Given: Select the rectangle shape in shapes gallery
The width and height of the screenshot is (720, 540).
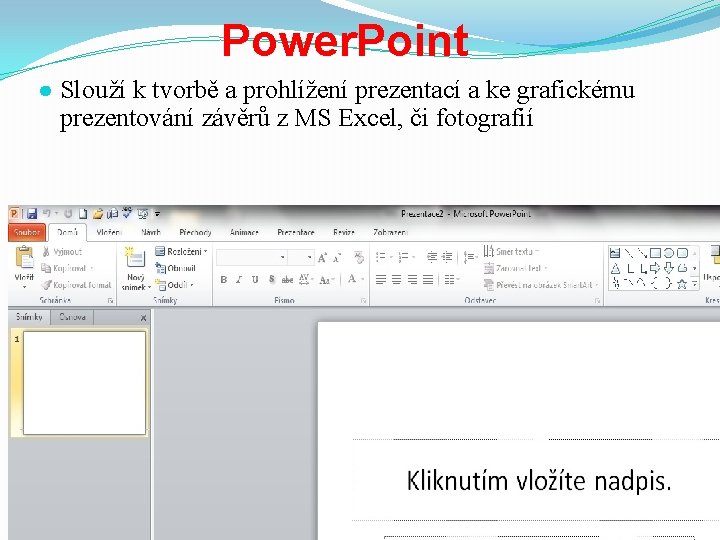Looking at the screenshot, I should point(655,253).
